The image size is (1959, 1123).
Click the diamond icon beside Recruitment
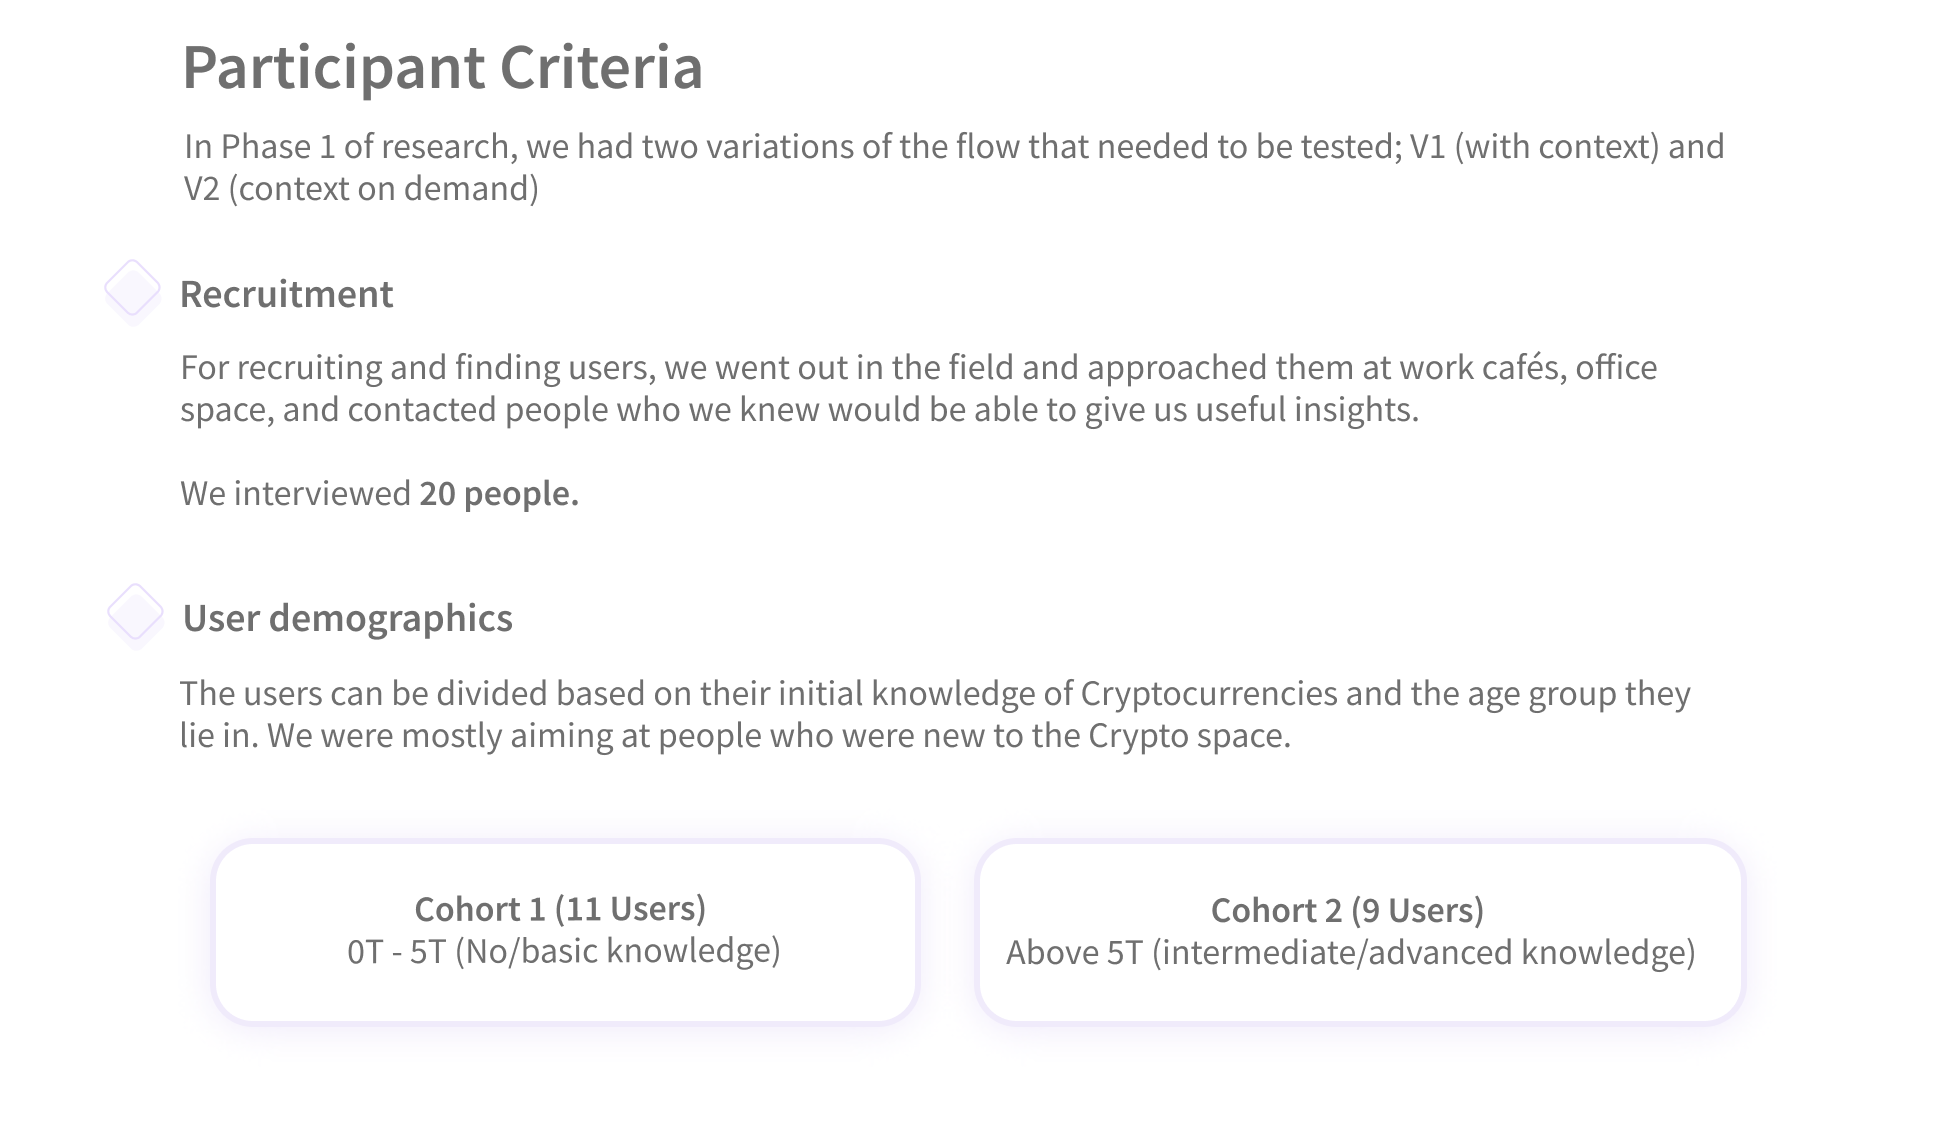(x=132, y=290)
